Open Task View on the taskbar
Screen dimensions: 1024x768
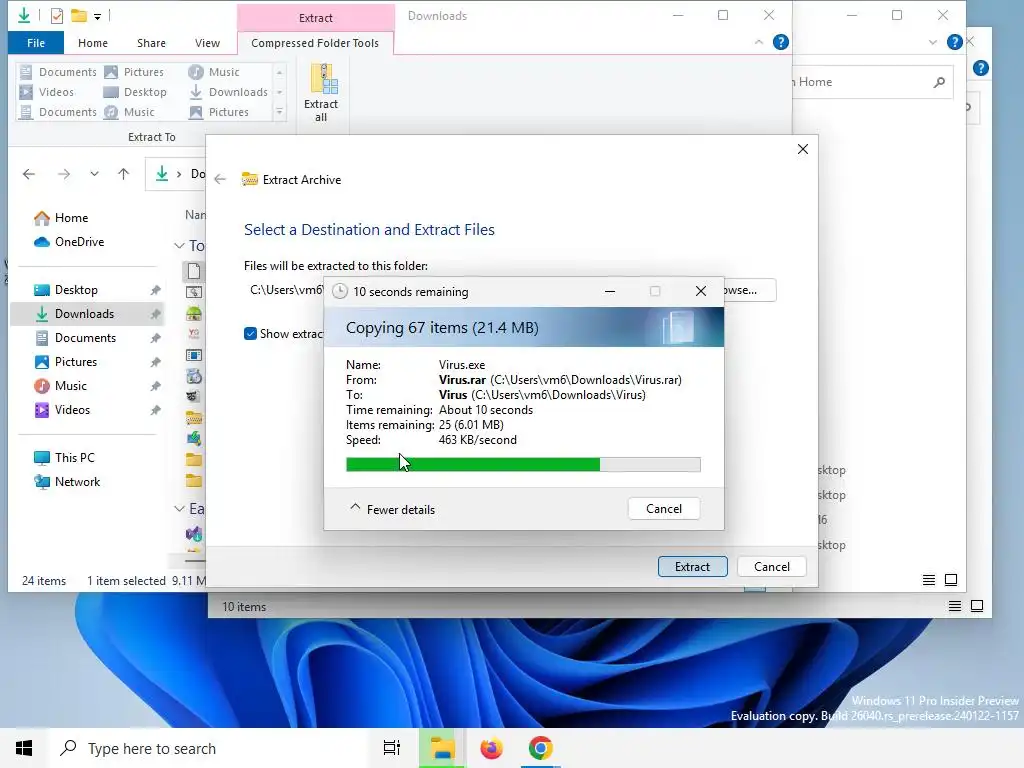(392, 748)
